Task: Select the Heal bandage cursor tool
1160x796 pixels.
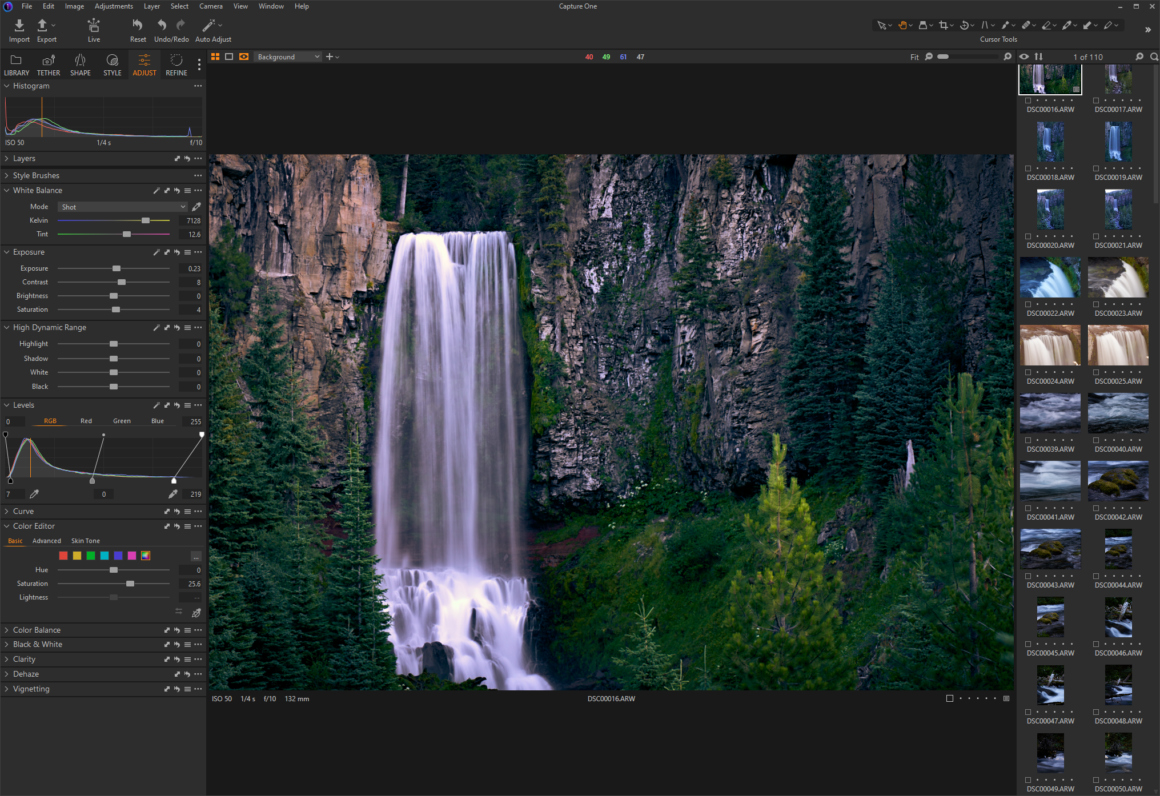Action: point(1026,25)
